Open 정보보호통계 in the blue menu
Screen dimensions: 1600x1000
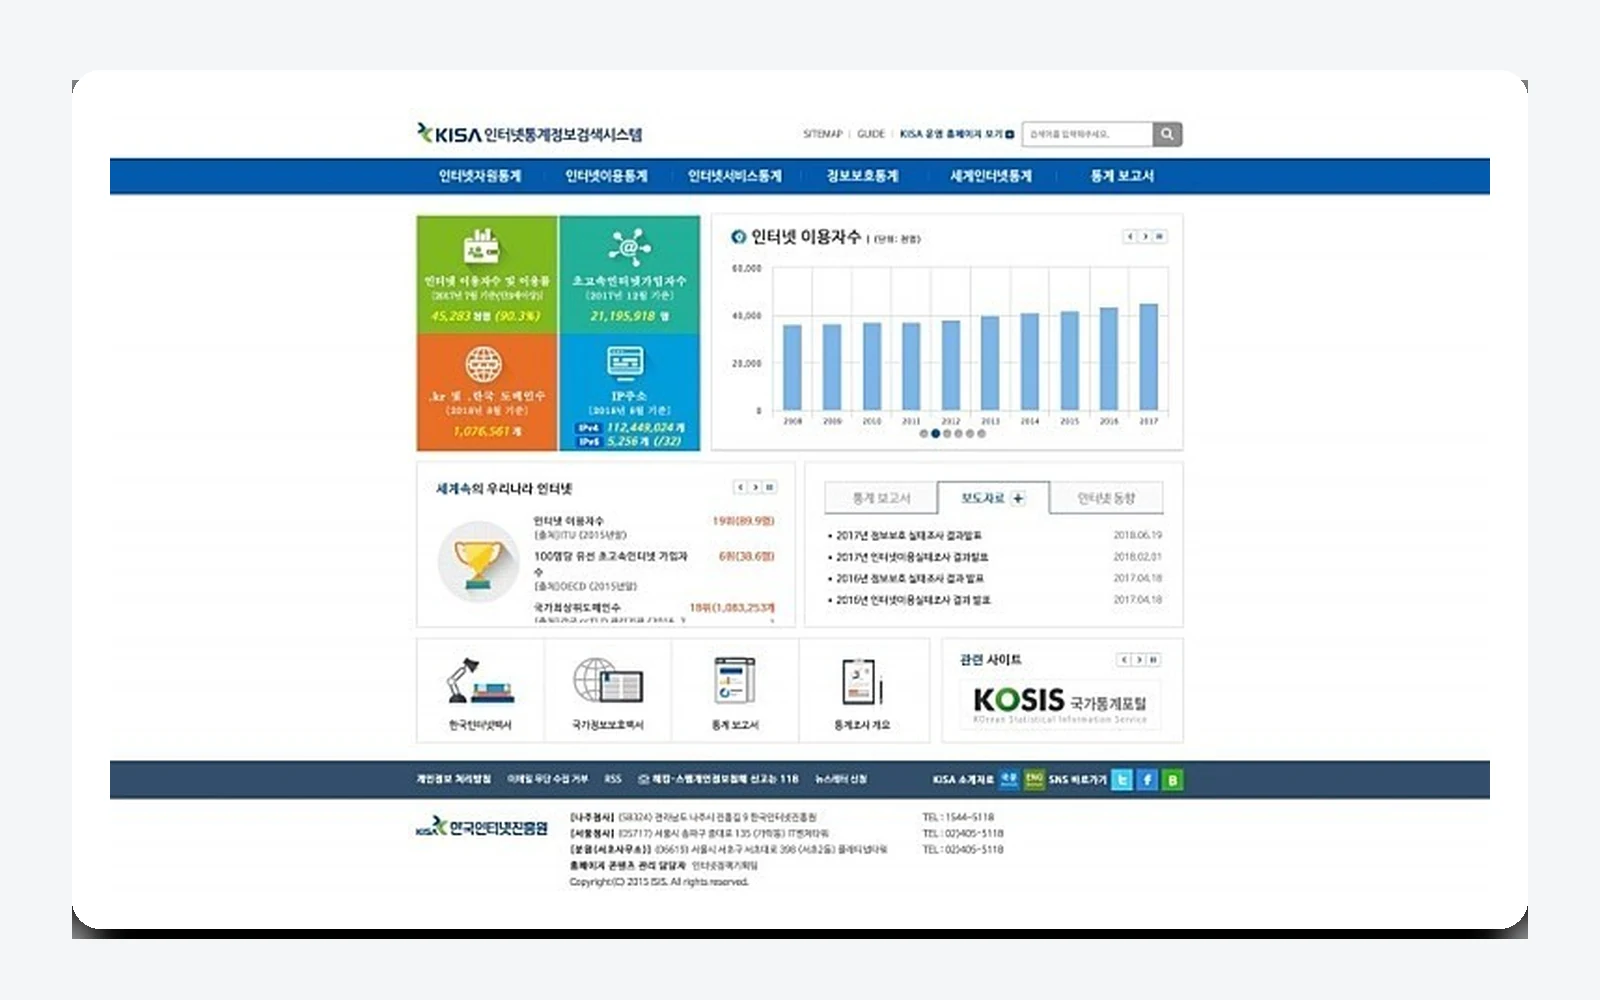[862, 176]
